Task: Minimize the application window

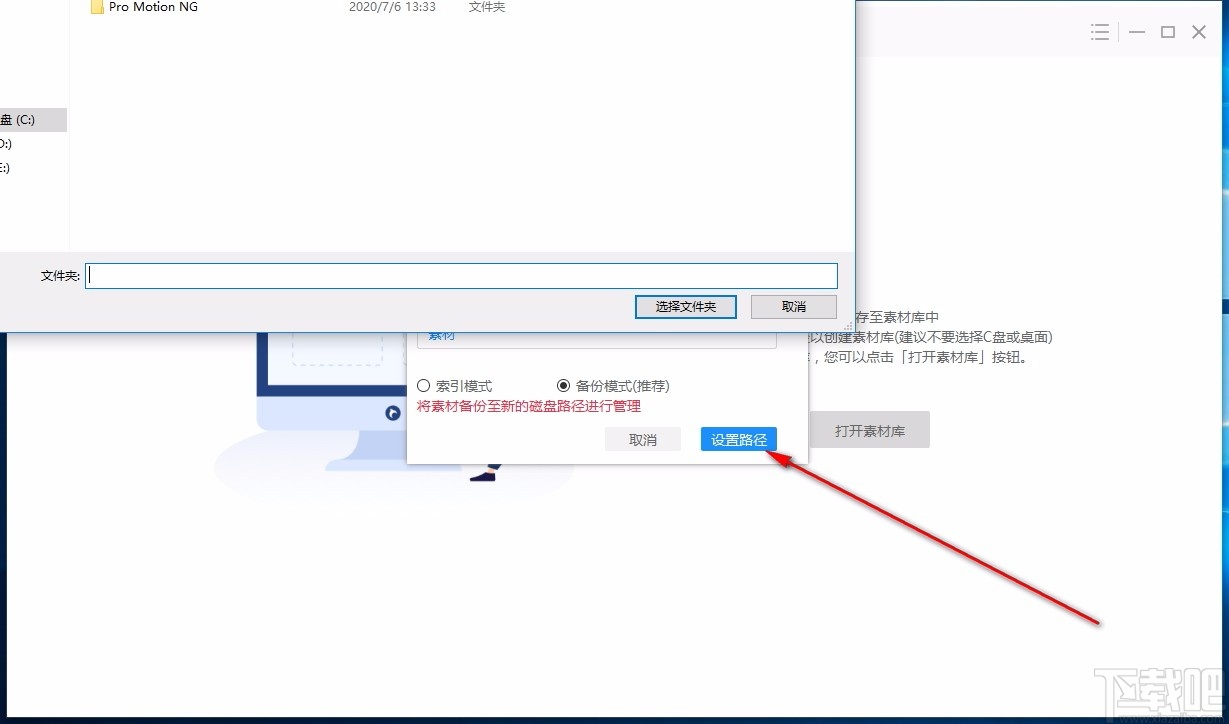Action: (1137, 31)
